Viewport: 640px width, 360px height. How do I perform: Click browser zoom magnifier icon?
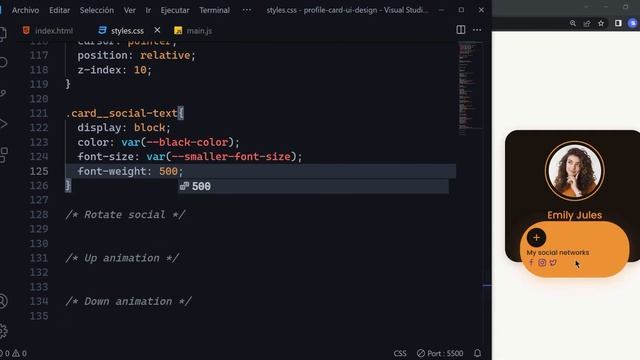(x=573, y=24)
